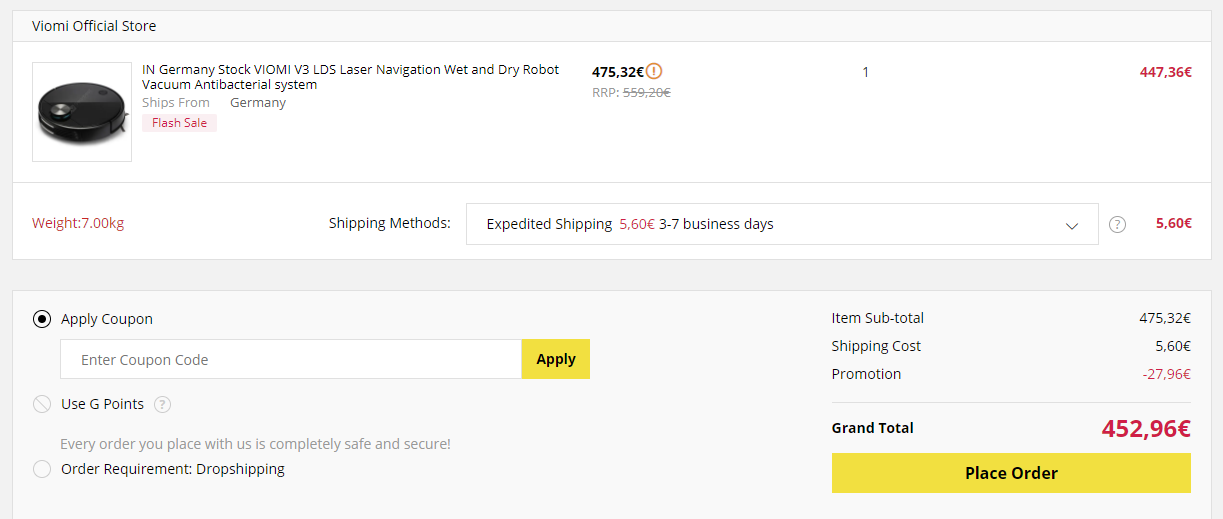This screenshot has width=1223, height=519.
Task: Select Order Requirement: Dropshipping radio button
Action: [x=42, y=469]
